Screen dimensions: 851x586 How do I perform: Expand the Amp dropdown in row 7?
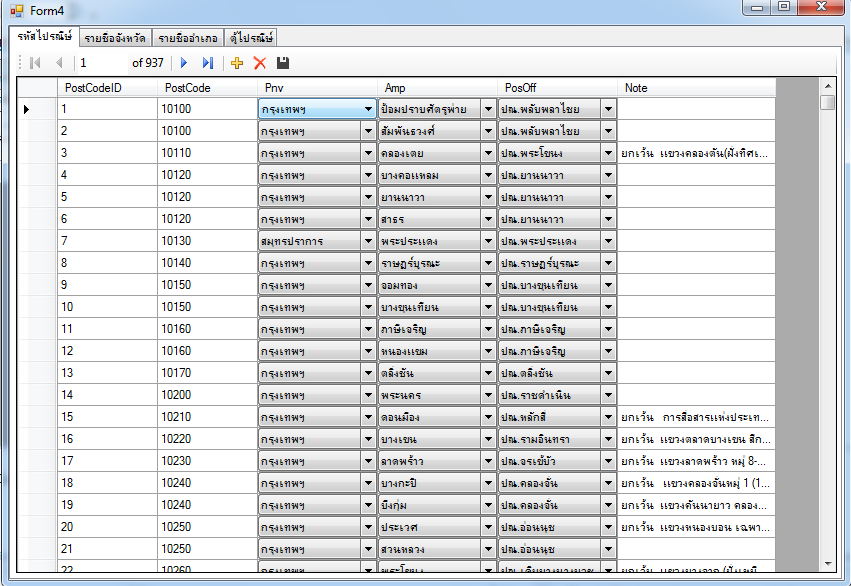pos(488,241)
